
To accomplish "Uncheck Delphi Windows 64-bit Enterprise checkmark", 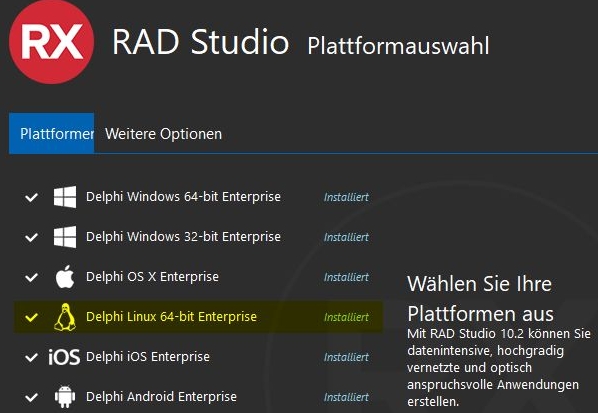I will click(31, 197).
